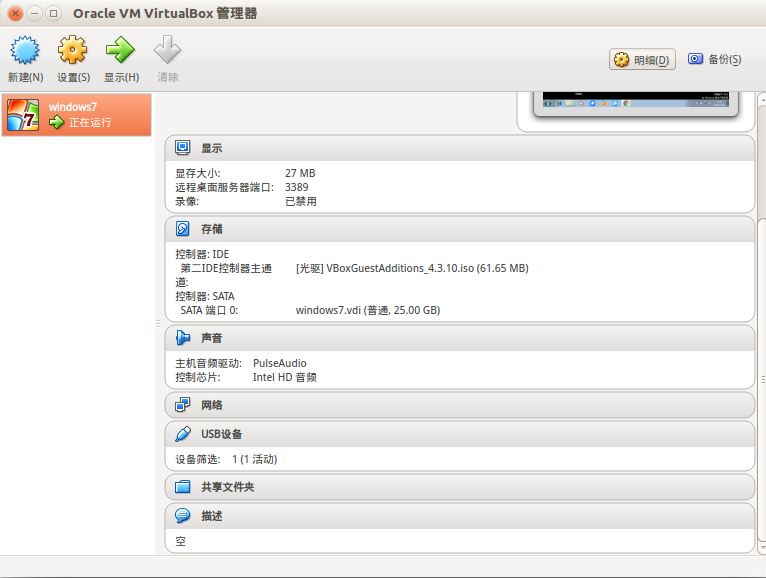Click the 显存大小 label
Viewport: 766px width, 578px height.
click(x=197, y=173)
